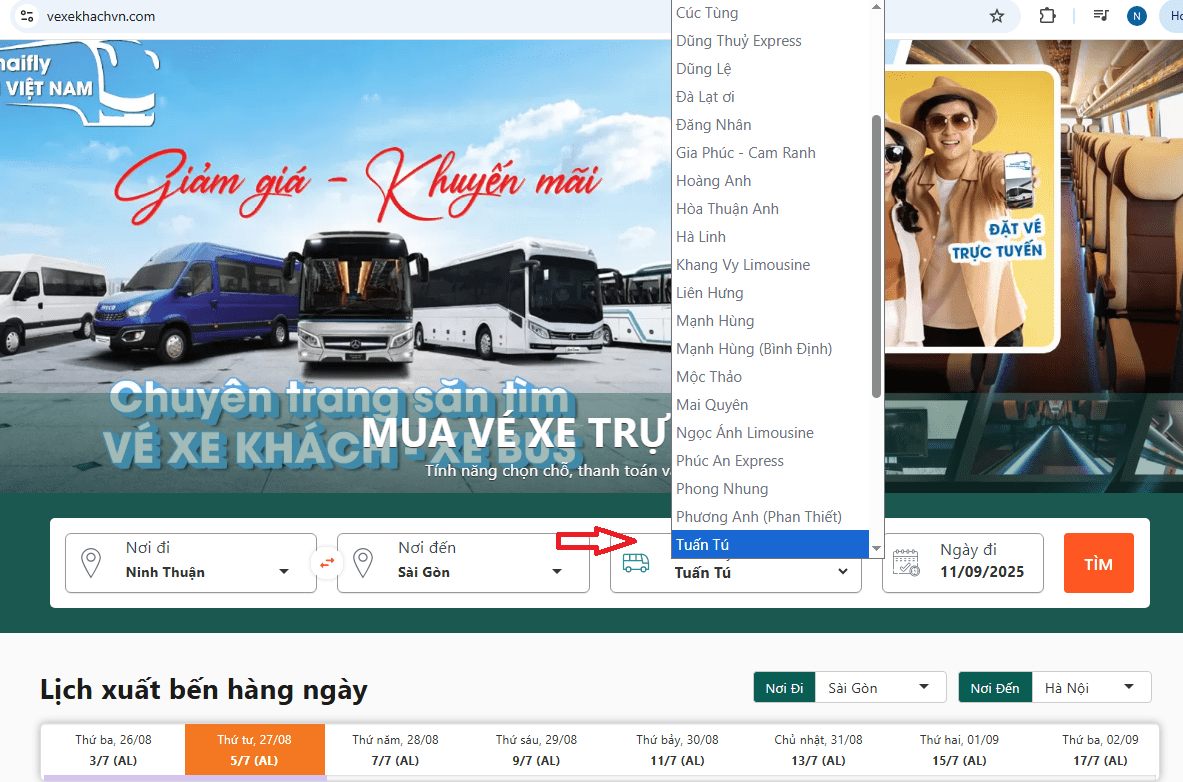Expand the Nơi đi Ninh Thuận dropdown
This screenshot has height=782, width=1183.
(x=284, y=572)
